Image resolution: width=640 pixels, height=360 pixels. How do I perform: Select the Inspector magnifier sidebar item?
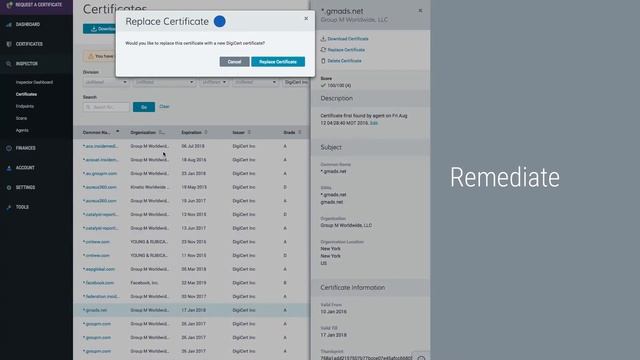pyautogui.click(x=9, y=64)
